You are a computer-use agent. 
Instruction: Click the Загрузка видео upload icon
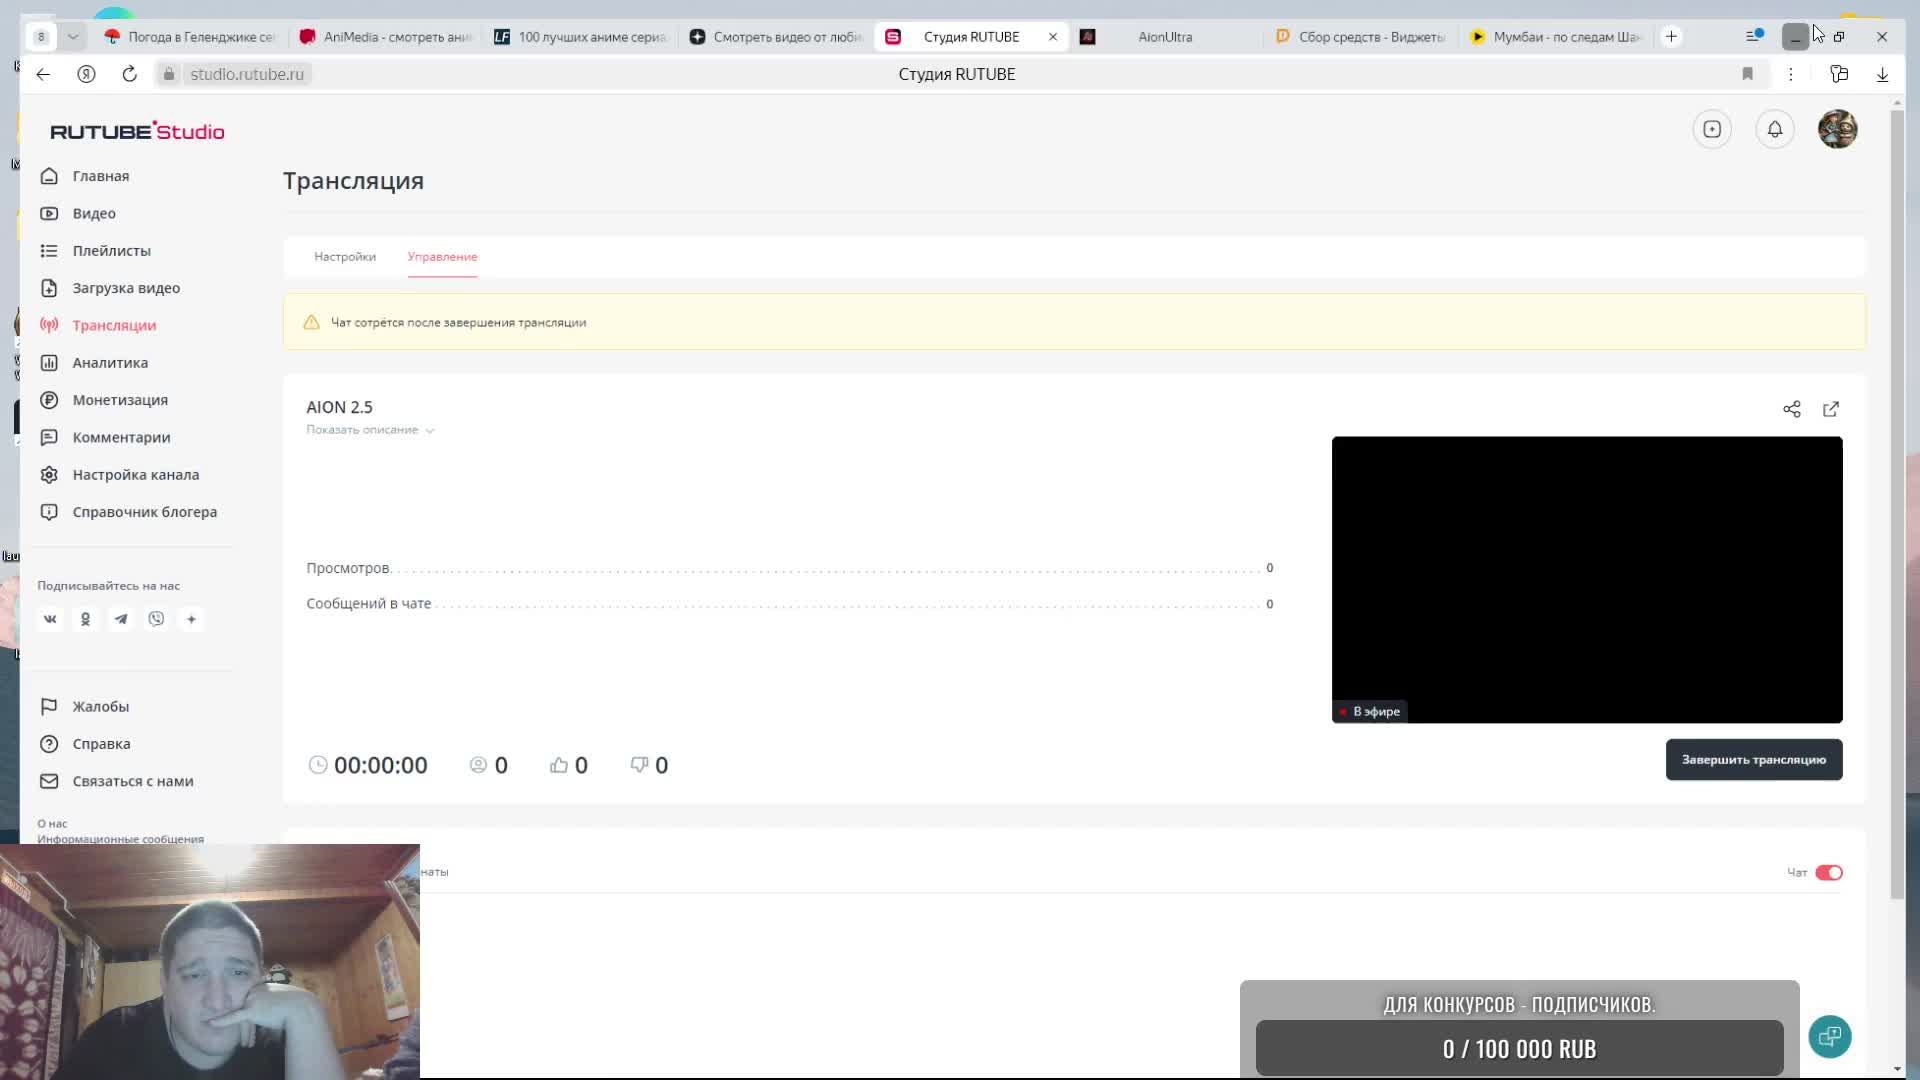pos(49,288)
